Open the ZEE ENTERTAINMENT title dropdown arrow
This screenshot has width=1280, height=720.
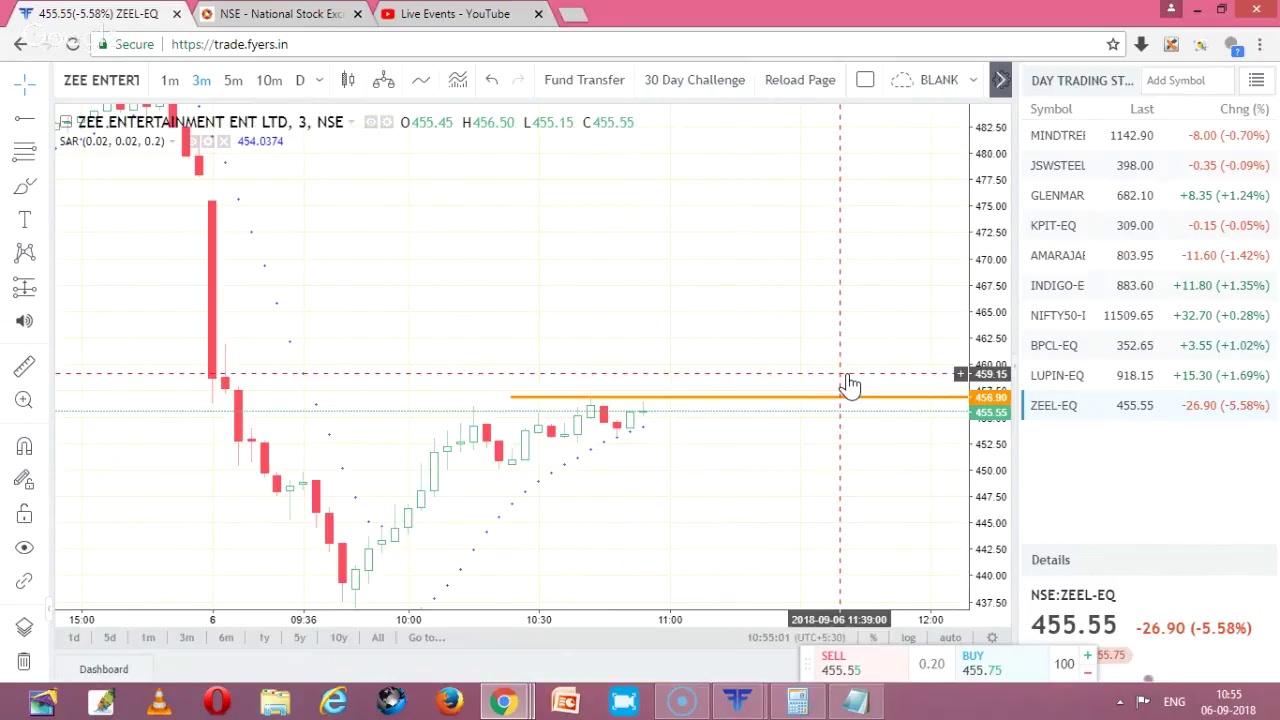351,122
